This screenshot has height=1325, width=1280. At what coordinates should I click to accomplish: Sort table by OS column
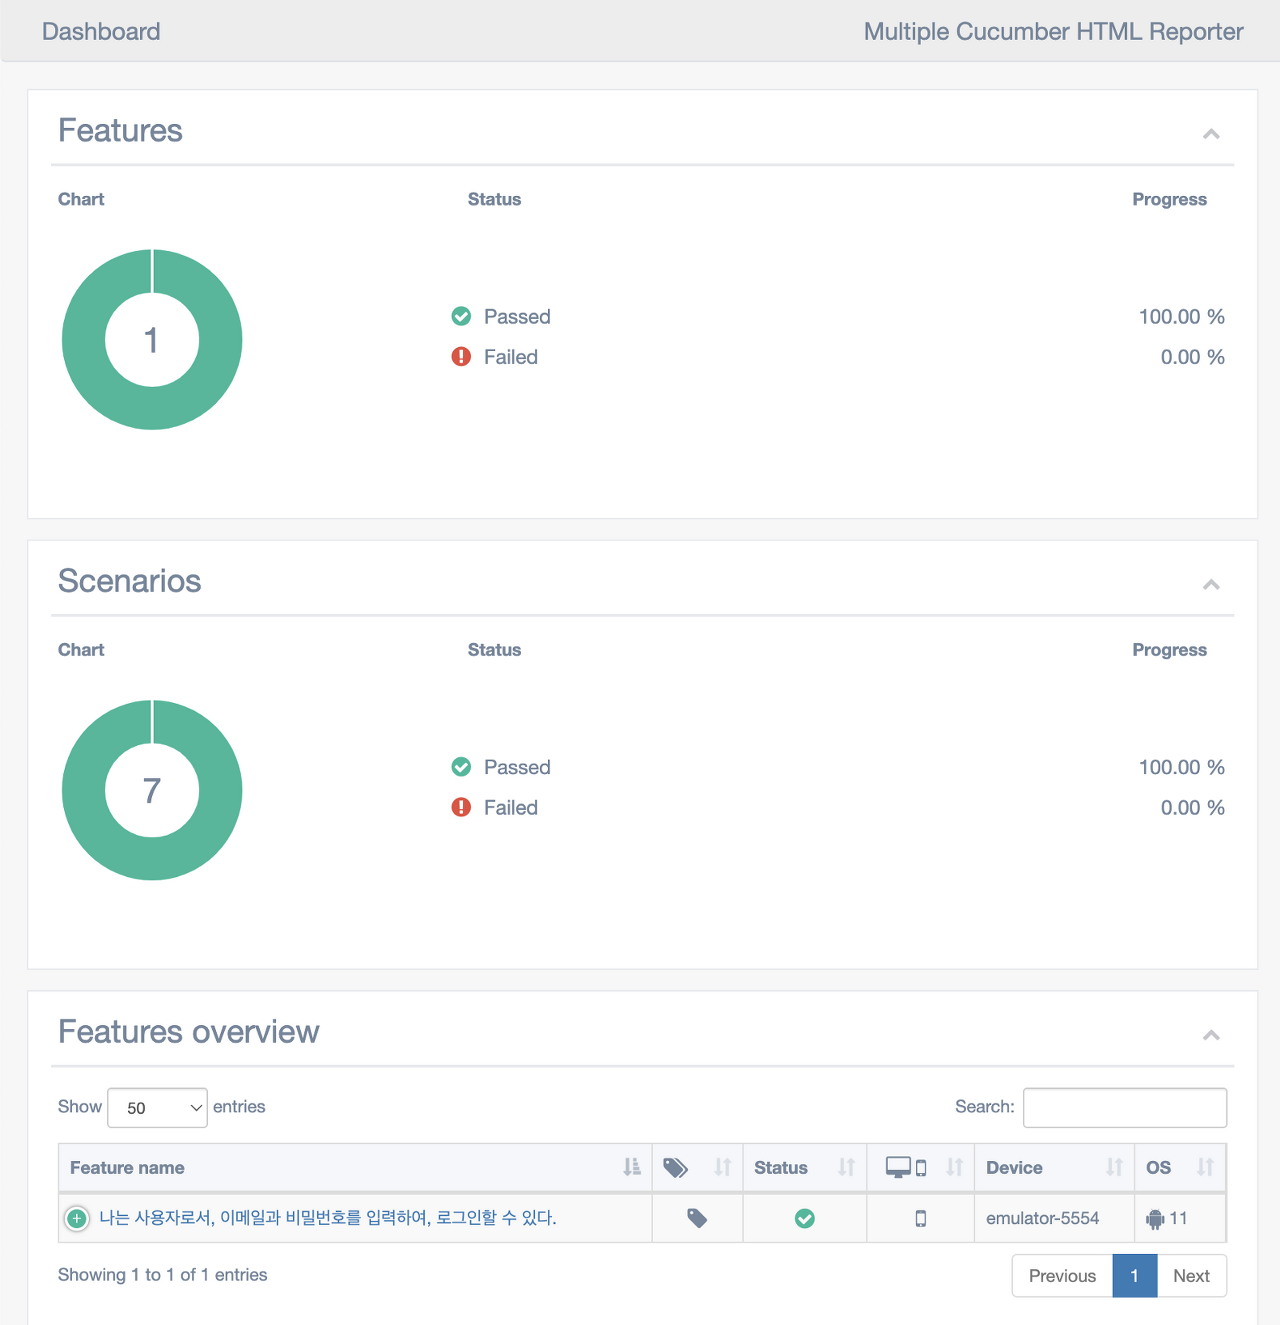pyautogui.click(x=1180, y=1167)
